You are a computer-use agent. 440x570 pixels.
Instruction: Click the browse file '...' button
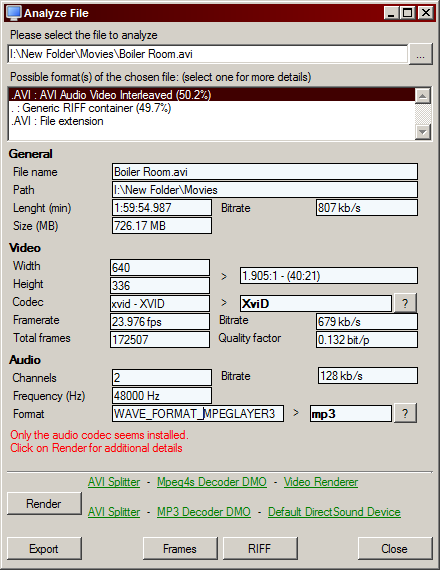point(420,54)
